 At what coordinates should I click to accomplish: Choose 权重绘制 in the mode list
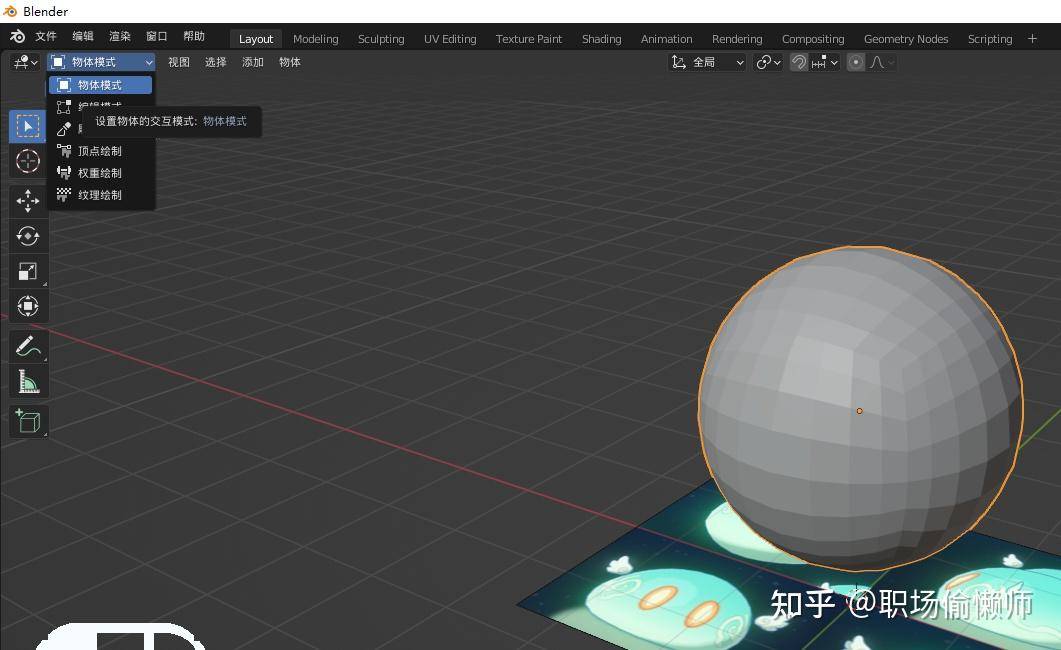click(x=100, y=173)
